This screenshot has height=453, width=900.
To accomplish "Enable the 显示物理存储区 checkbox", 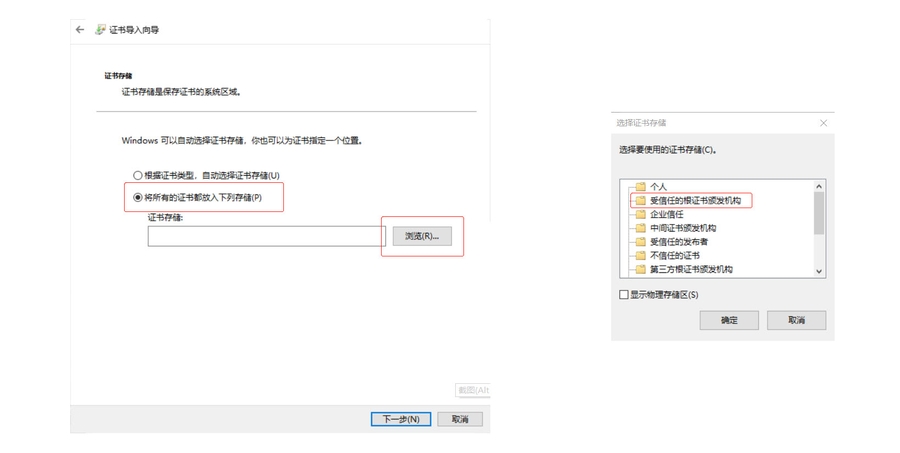I will 624,295.
